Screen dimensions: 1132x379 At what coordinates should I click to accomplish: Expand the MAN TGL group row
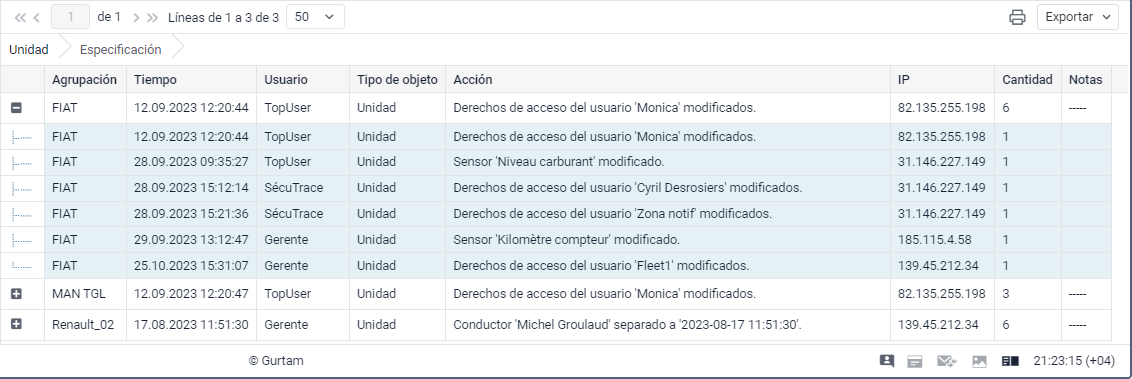click(16, 294)
